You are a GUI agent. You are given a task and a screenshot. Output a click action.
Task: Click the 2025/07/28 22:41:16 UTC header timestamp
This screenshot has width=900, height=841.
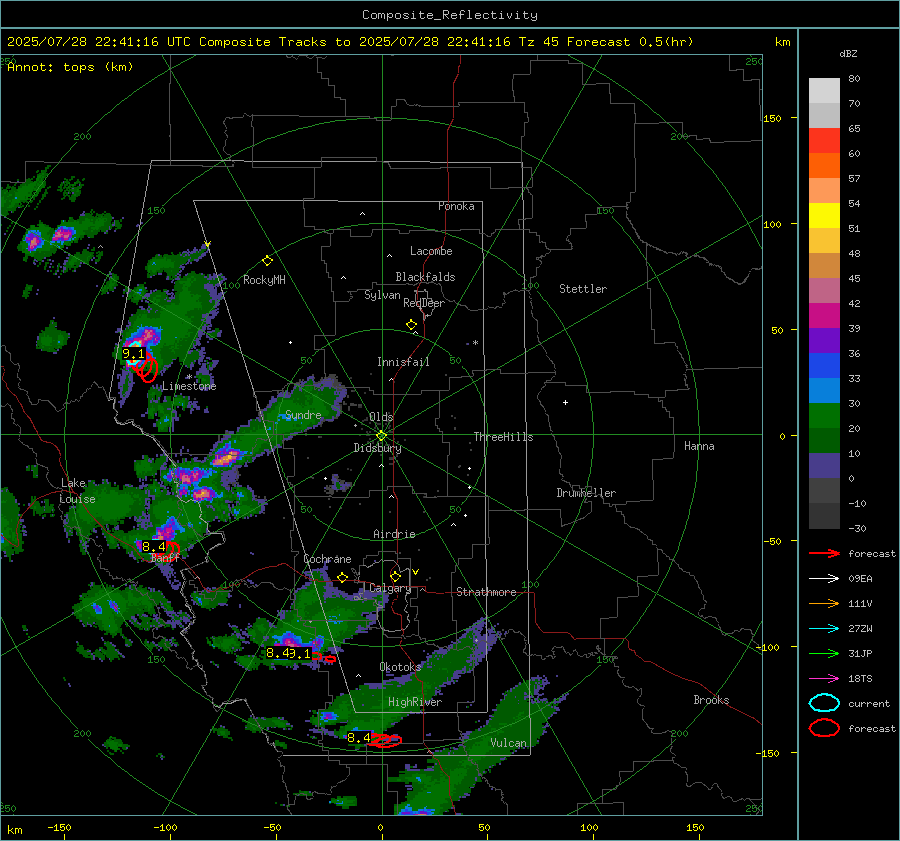tap(98, 42)
